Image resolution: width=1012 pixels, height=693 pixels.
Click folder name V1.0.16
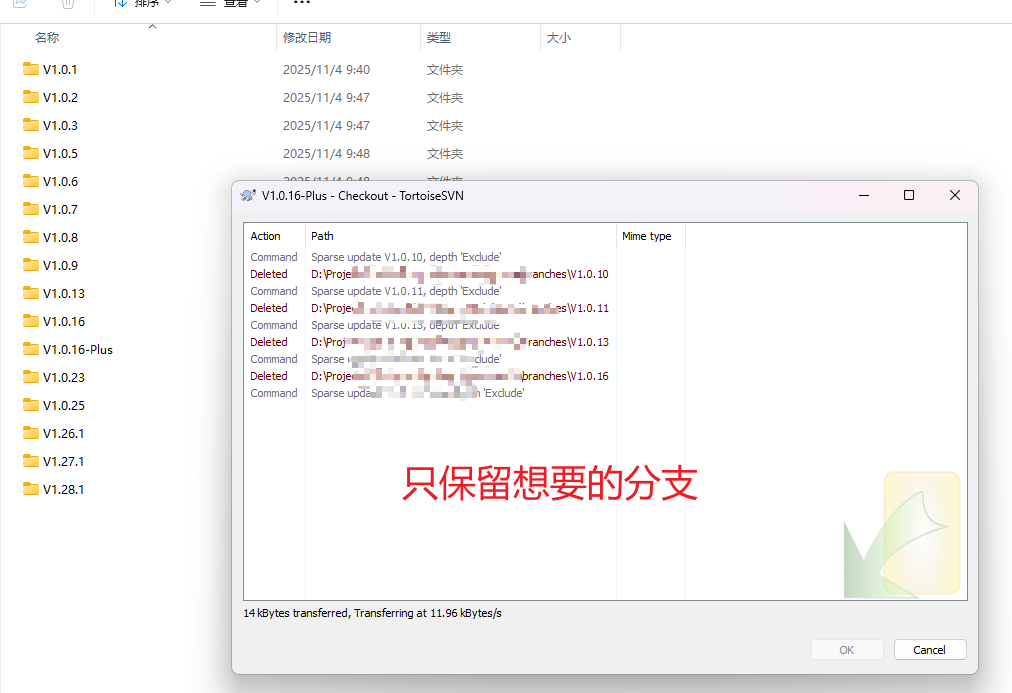click(64, 321)
